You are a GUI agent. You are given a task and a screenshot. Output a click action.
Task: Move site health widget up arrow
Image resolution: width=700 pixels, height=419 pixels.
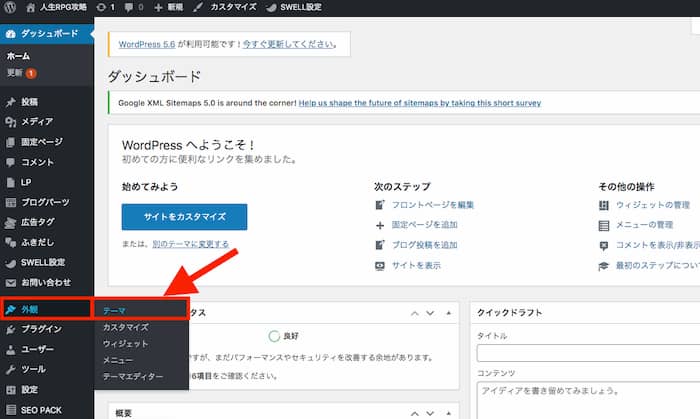pyautogui.click(x=415, y=313)
